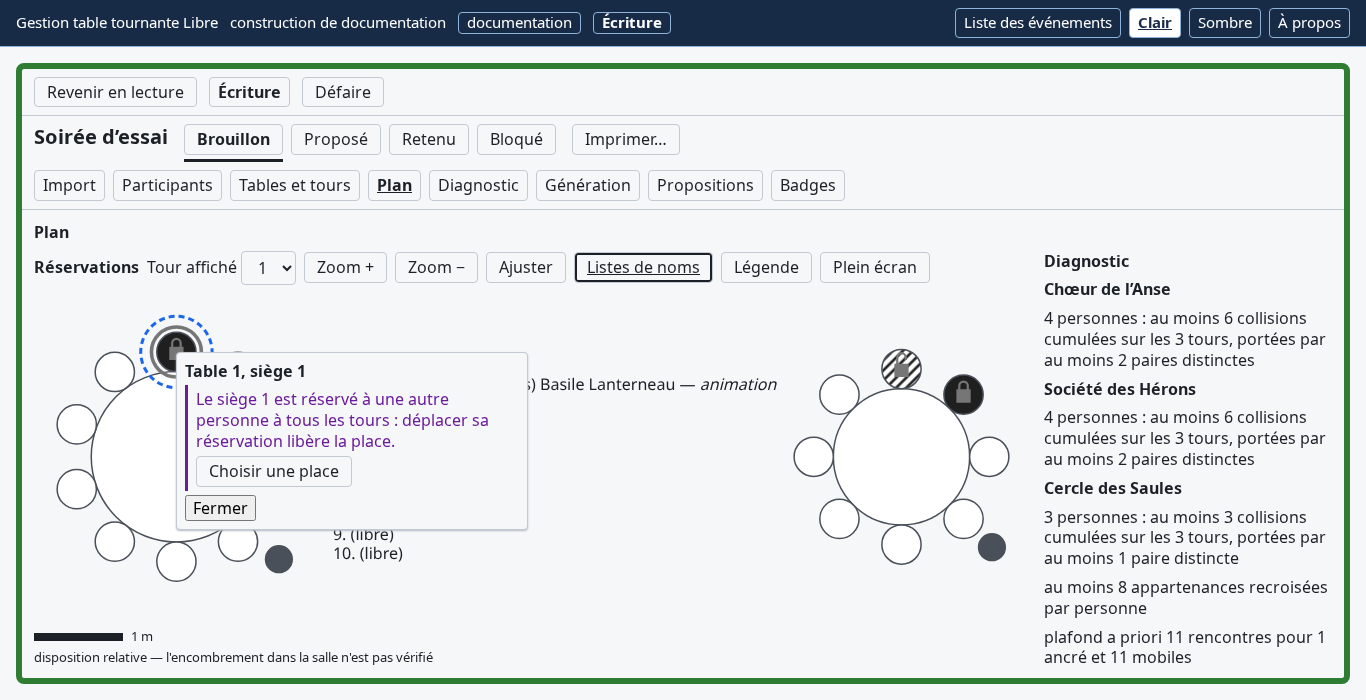Open the Imprimer… options
This screenshot has width=1366, height=700.
tap(626, 140)
